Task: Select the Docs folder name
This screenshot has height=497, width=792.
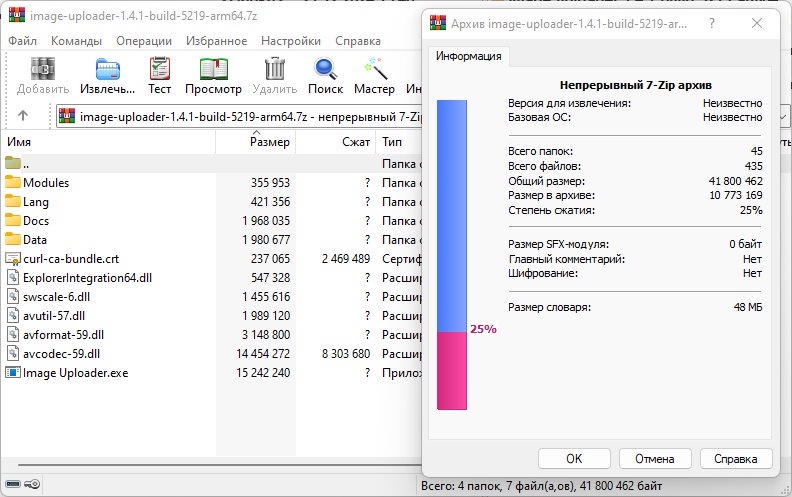Action: pos(36,221)
